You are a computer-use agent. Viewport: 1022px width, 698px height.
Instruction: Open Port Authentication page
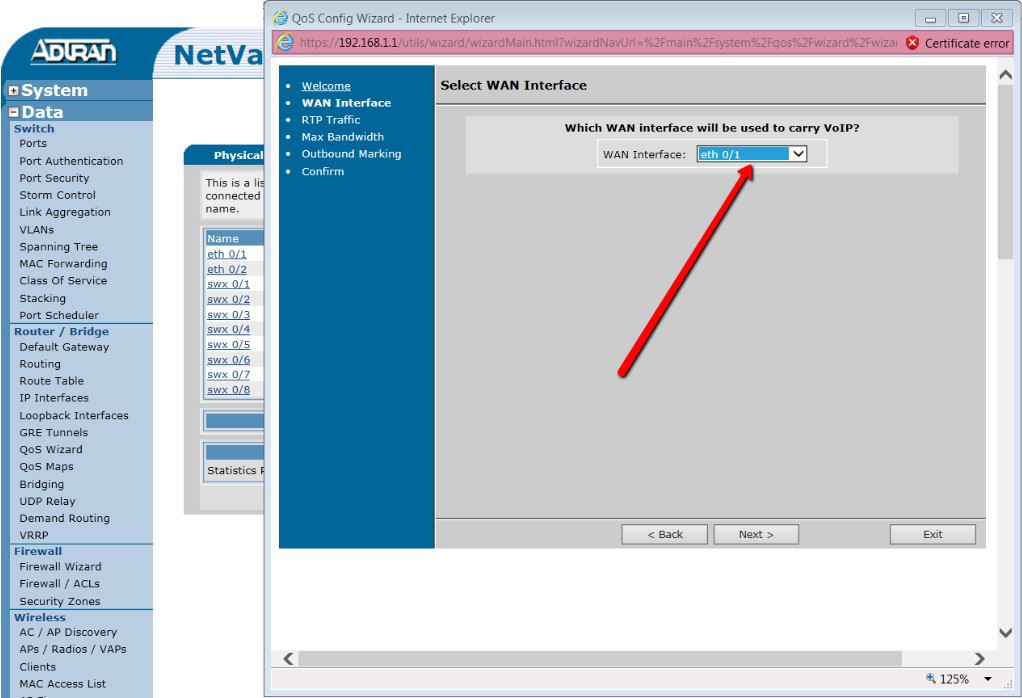click(71, 161)
